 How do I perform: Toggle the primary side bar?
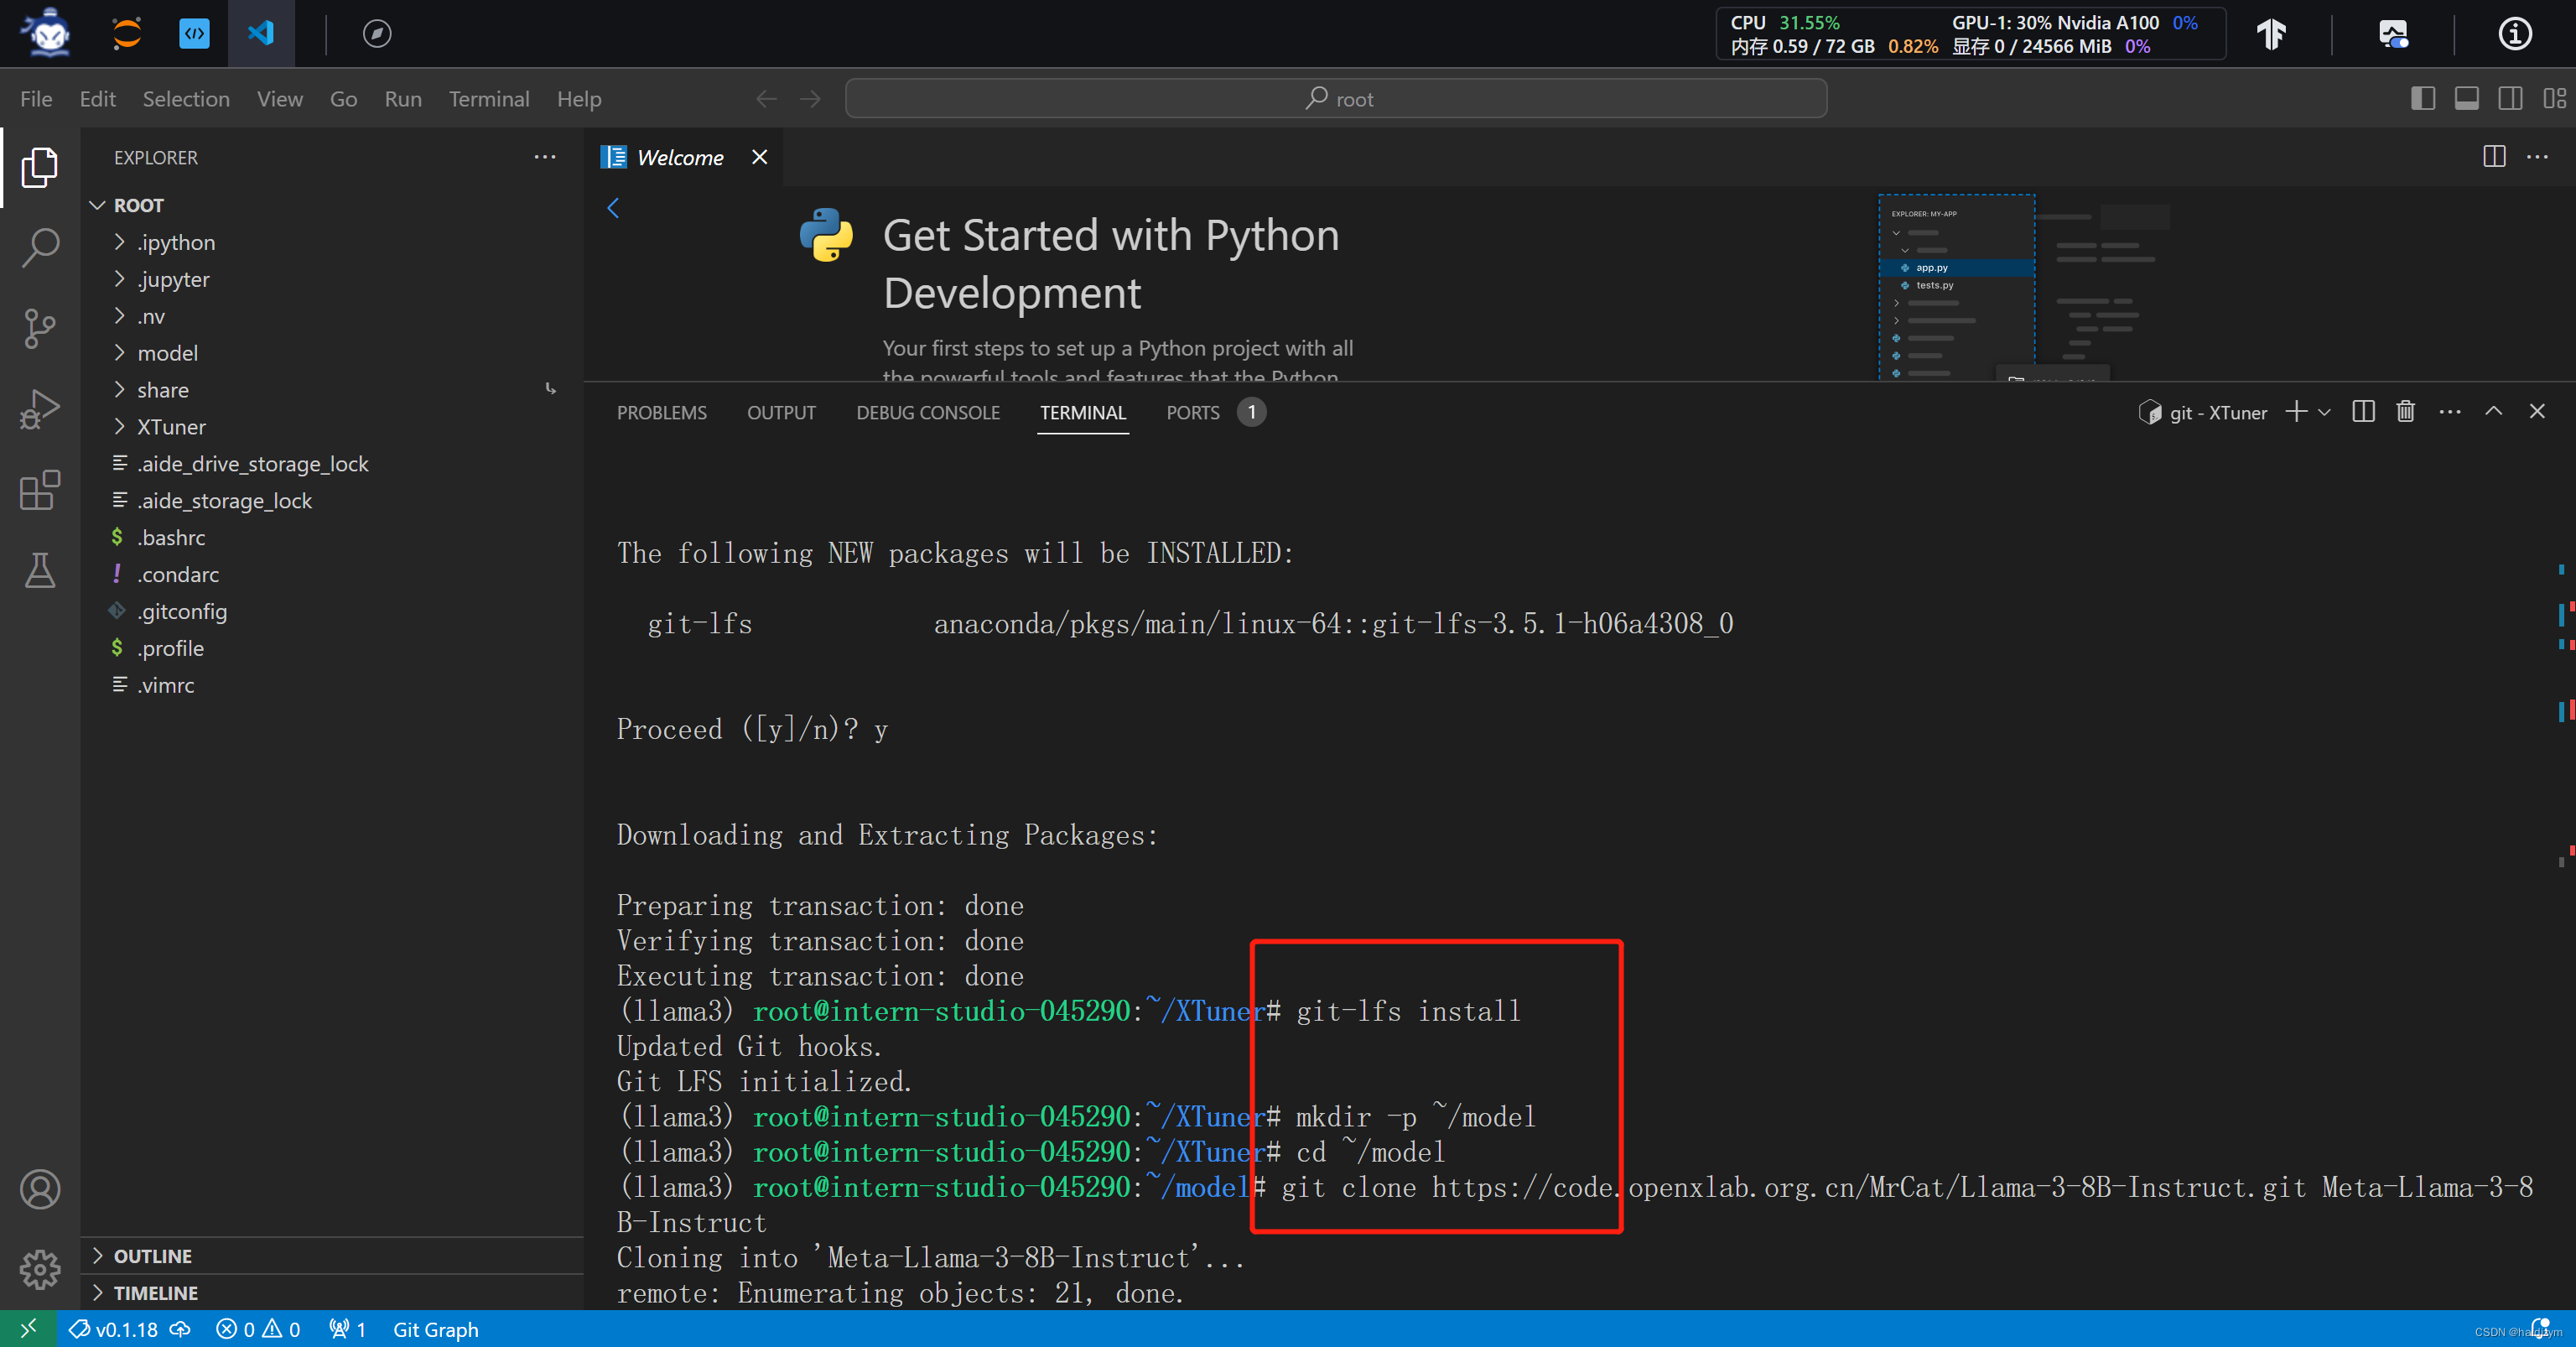2423,99
